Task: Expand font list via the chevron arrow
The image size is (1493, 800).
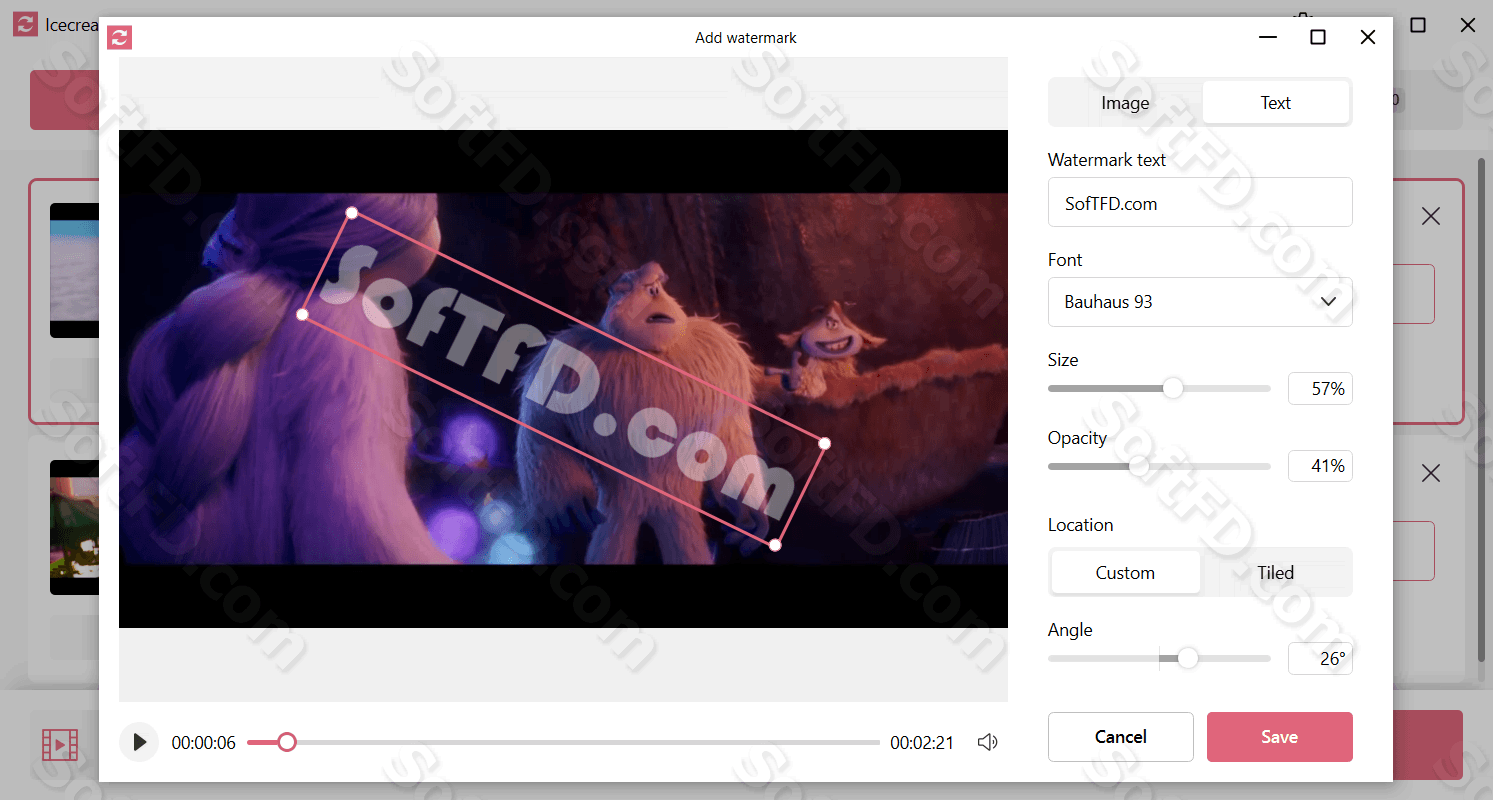Action: click(x=1329, y=302)
